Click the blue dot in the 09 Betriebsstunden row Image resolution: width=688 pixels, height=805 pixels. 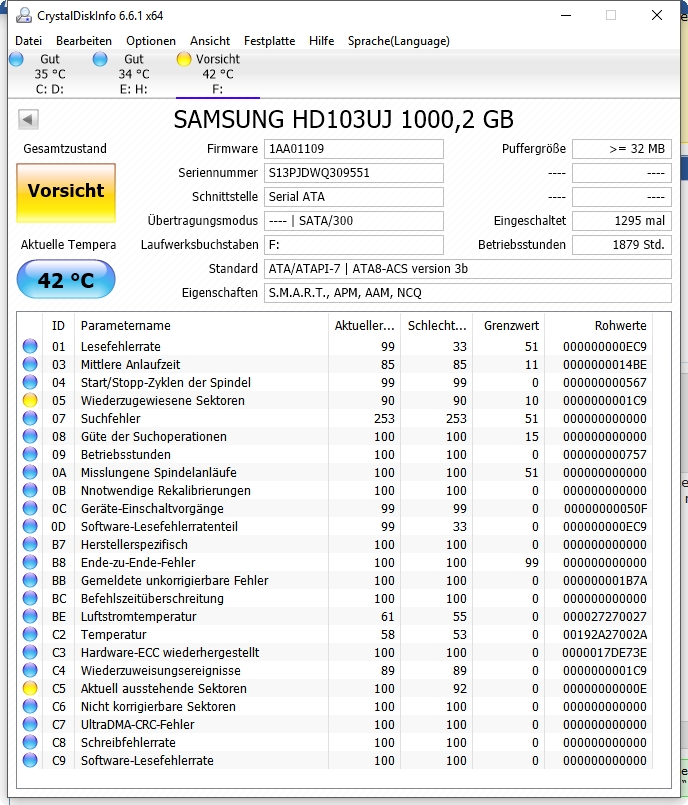[x=30, y=454]
